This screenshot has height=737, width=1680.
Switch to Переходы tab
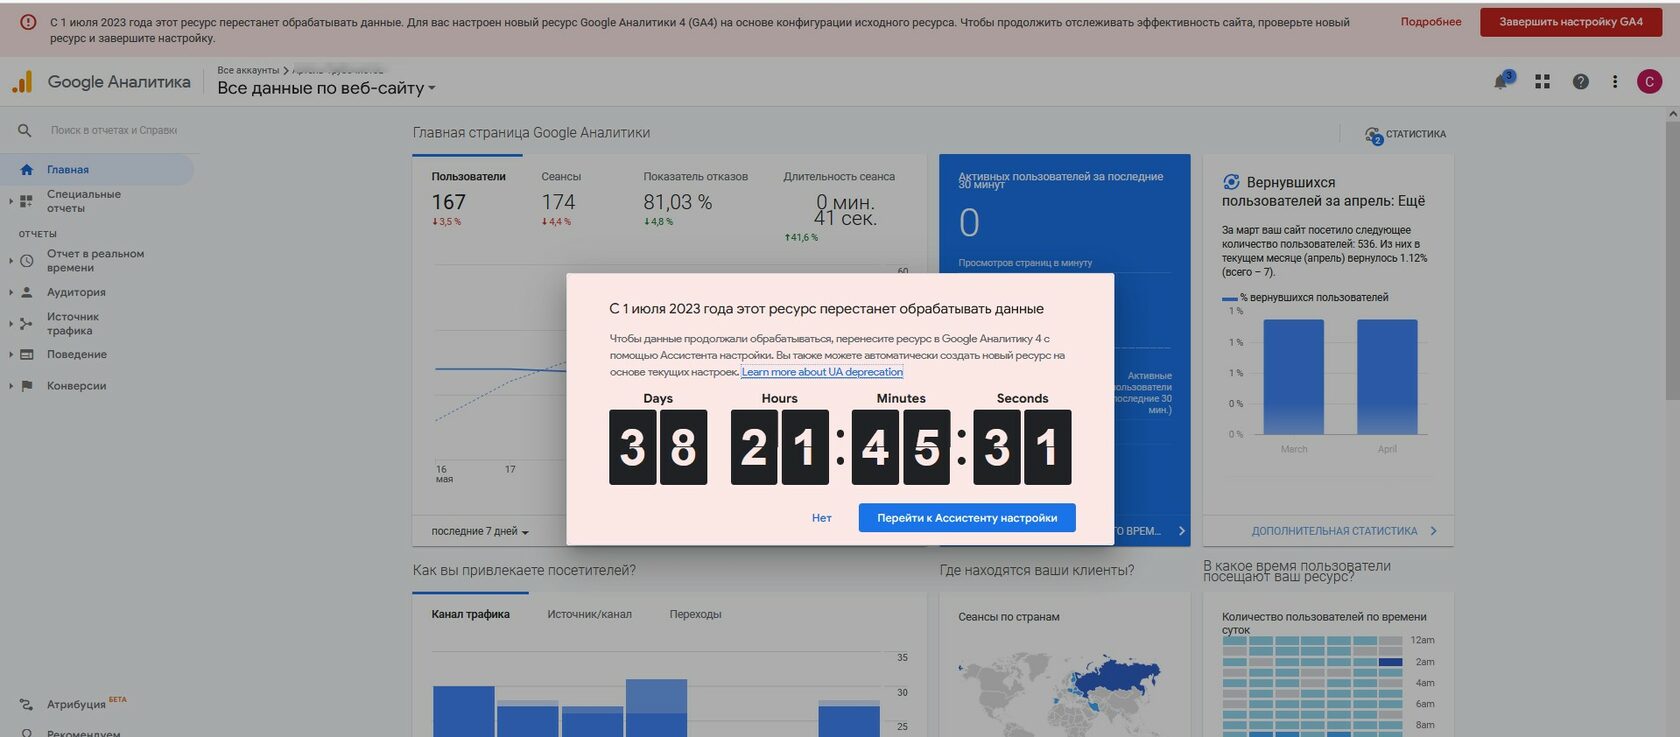695,614
